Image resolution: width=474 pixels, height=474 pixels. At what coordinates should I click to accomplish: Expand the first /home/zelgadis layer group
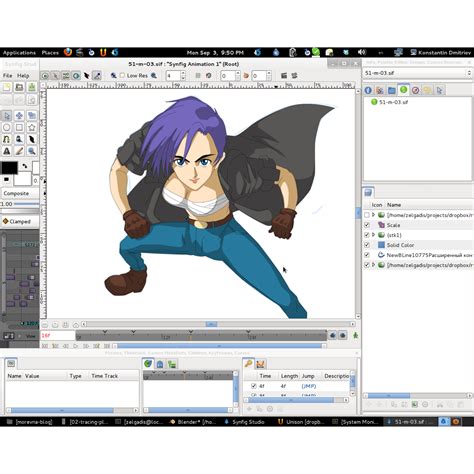tap(374, 215)
